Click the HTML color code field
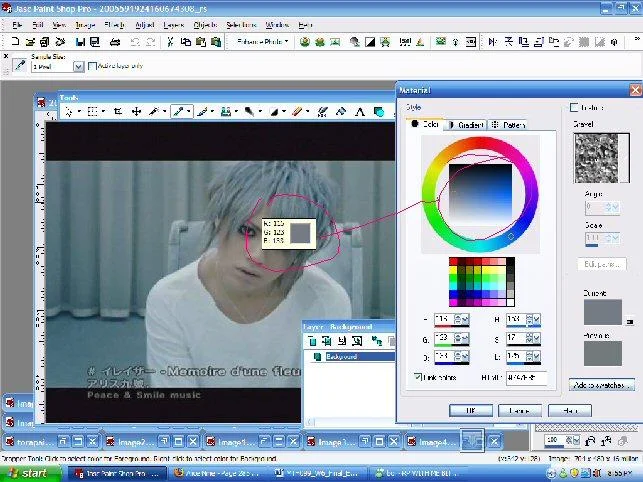 pos(526,377)
